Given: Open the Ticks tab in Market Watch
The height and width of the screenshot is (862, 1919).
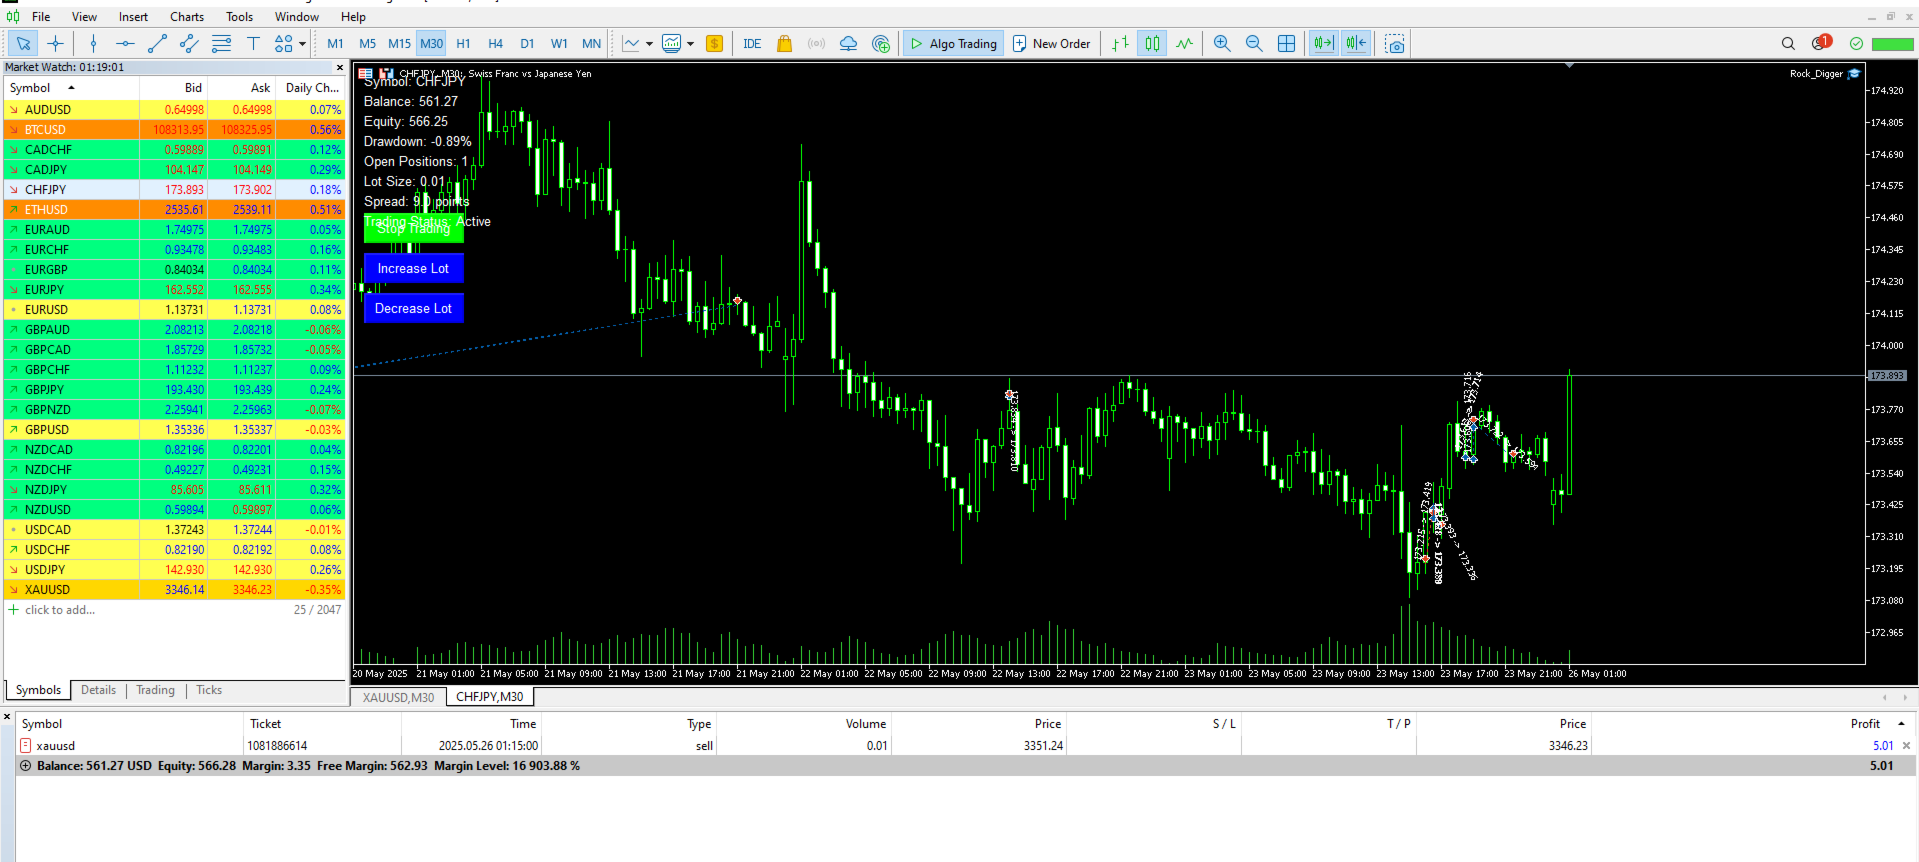Looking at the screenshot, I should [209, 690].
